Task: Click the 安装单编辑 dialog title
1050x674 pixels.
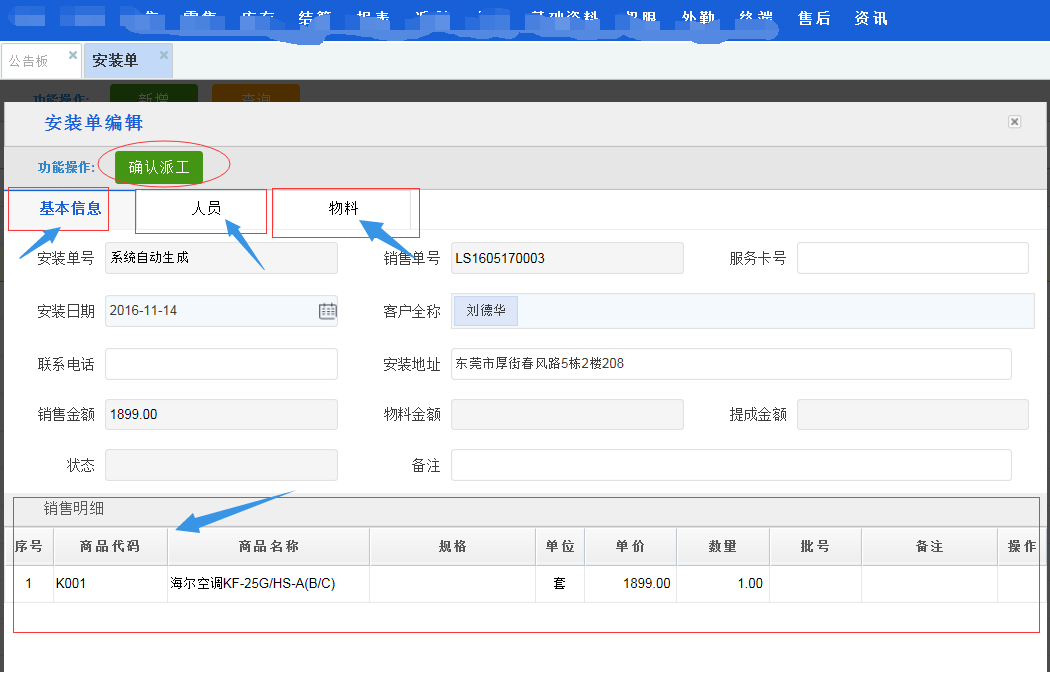Action: point(94,123)
